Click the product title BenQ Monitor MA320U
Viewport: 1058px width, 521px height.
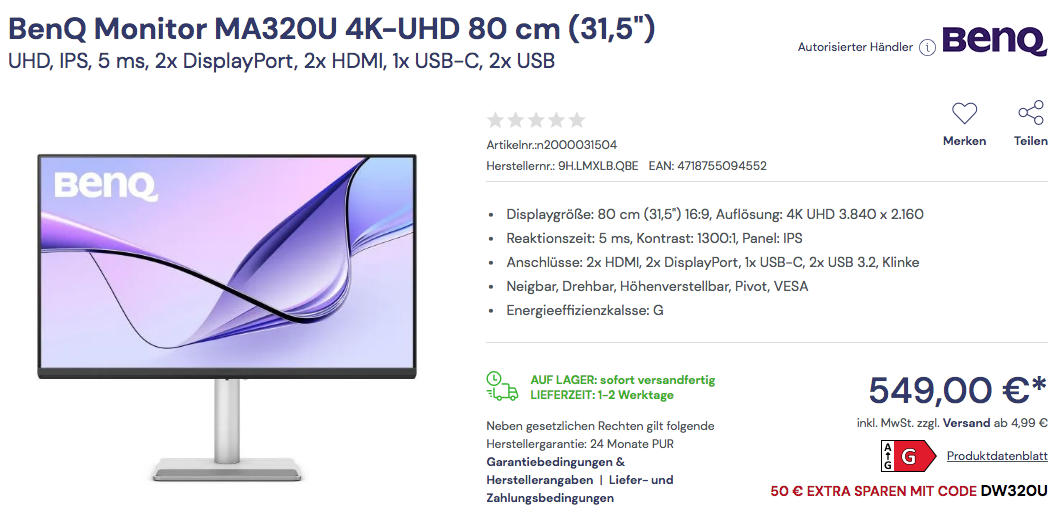[x=331, y=28]
